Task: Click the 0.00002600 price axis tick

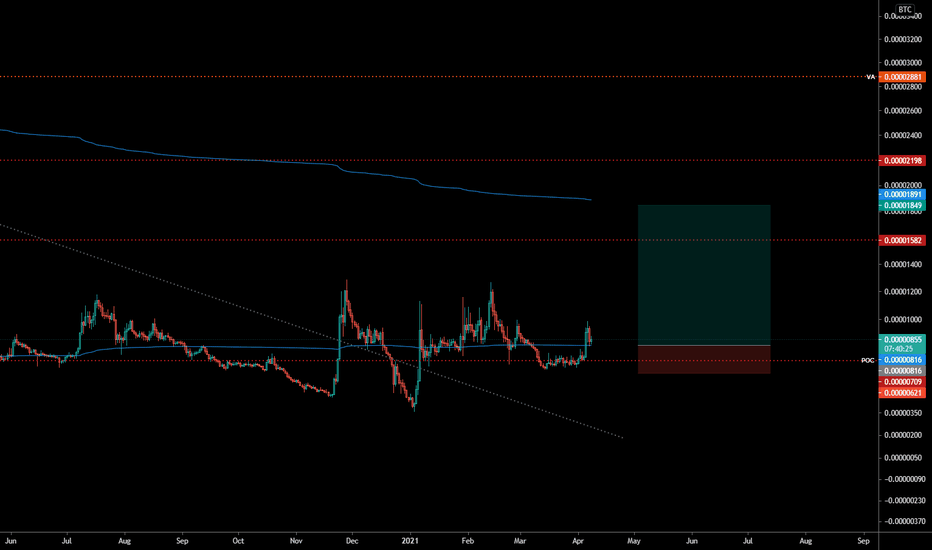Action: point(903,111)
